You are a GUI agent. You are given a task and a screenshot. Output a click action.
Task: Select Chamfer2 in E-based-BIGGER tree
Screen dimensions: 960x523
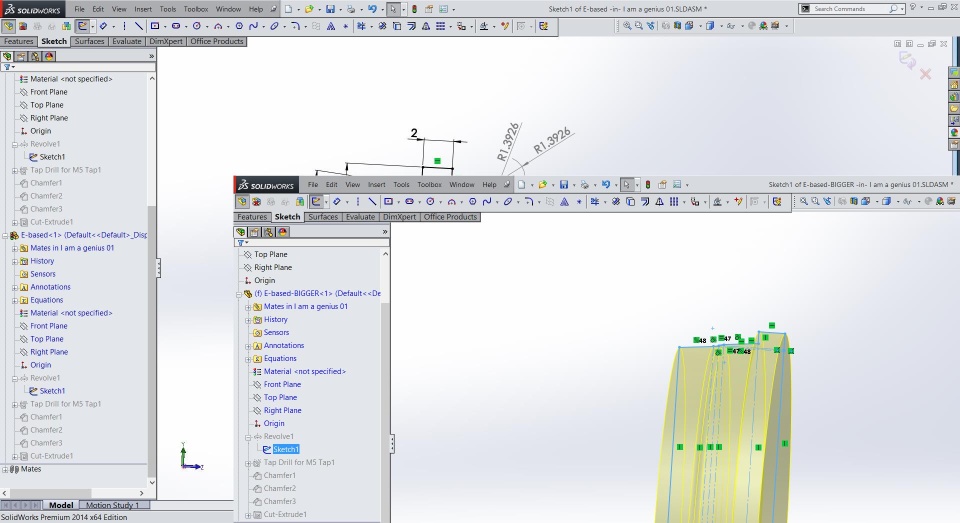pos(280,489)
